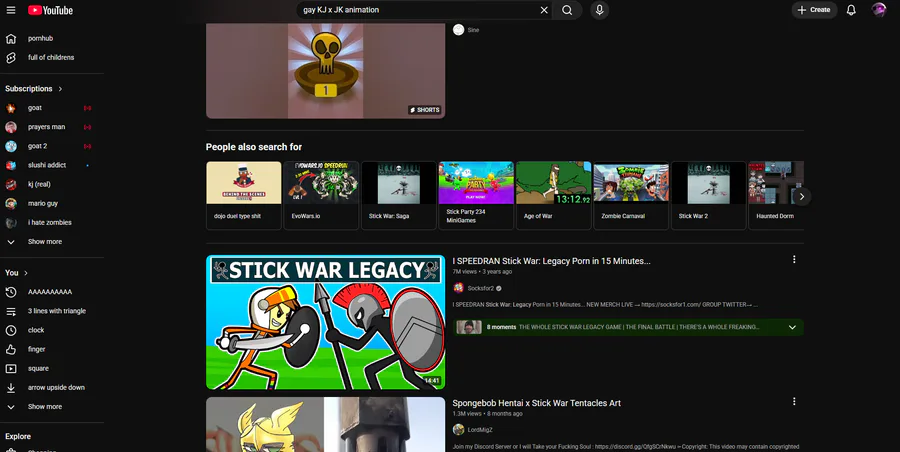
Task: Select the EvoWars.io search card
Action: click(x=321, y=195)
